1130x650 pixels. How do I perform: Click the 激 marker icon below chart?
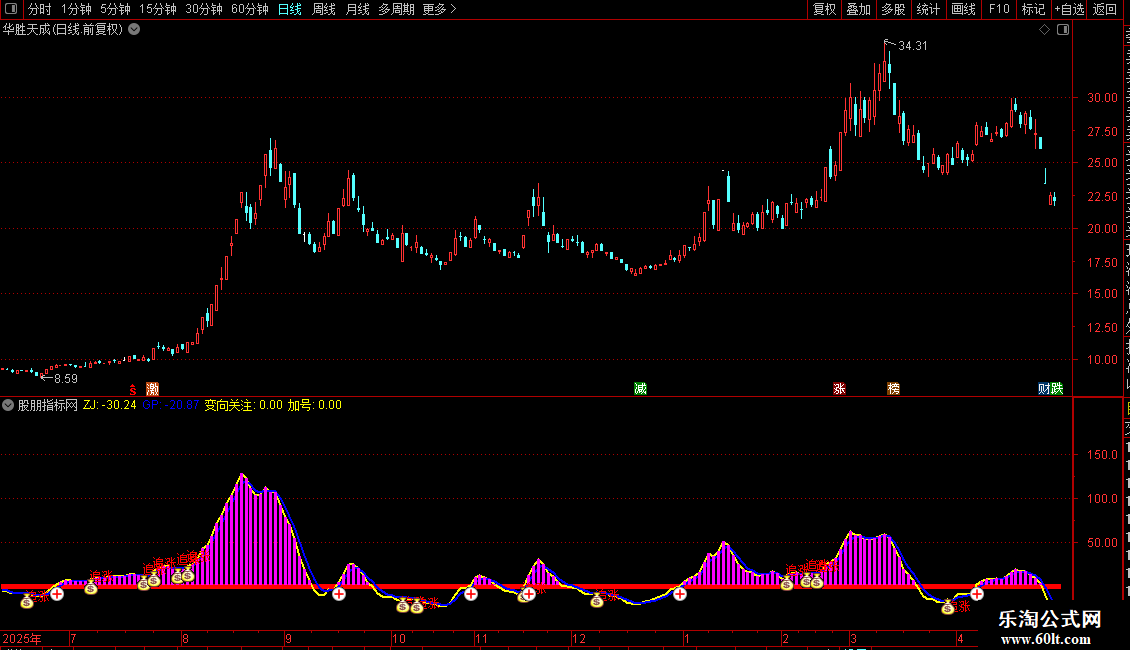152,388
